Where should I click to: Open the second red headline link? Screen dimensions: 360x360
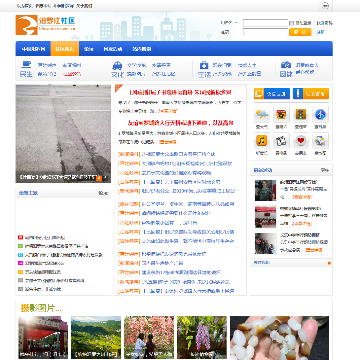click(180, 123)
